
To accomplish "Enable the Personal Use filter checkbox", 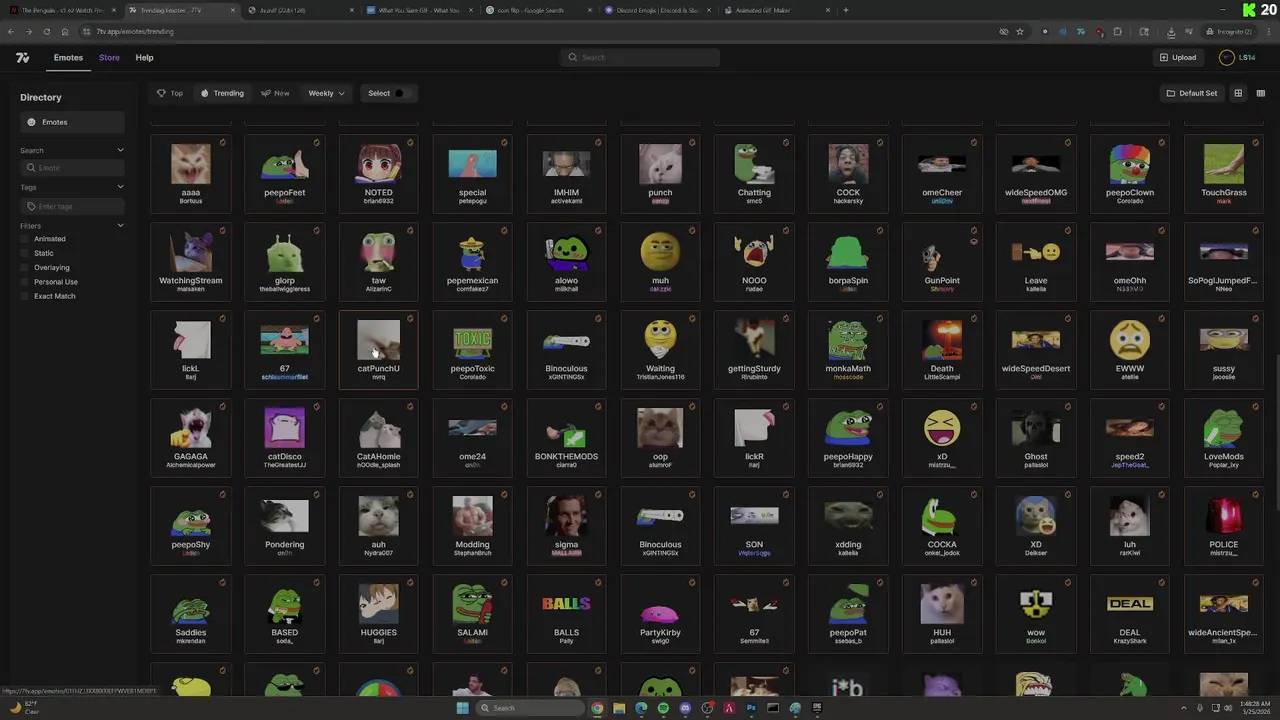I will tap(27, 282).
